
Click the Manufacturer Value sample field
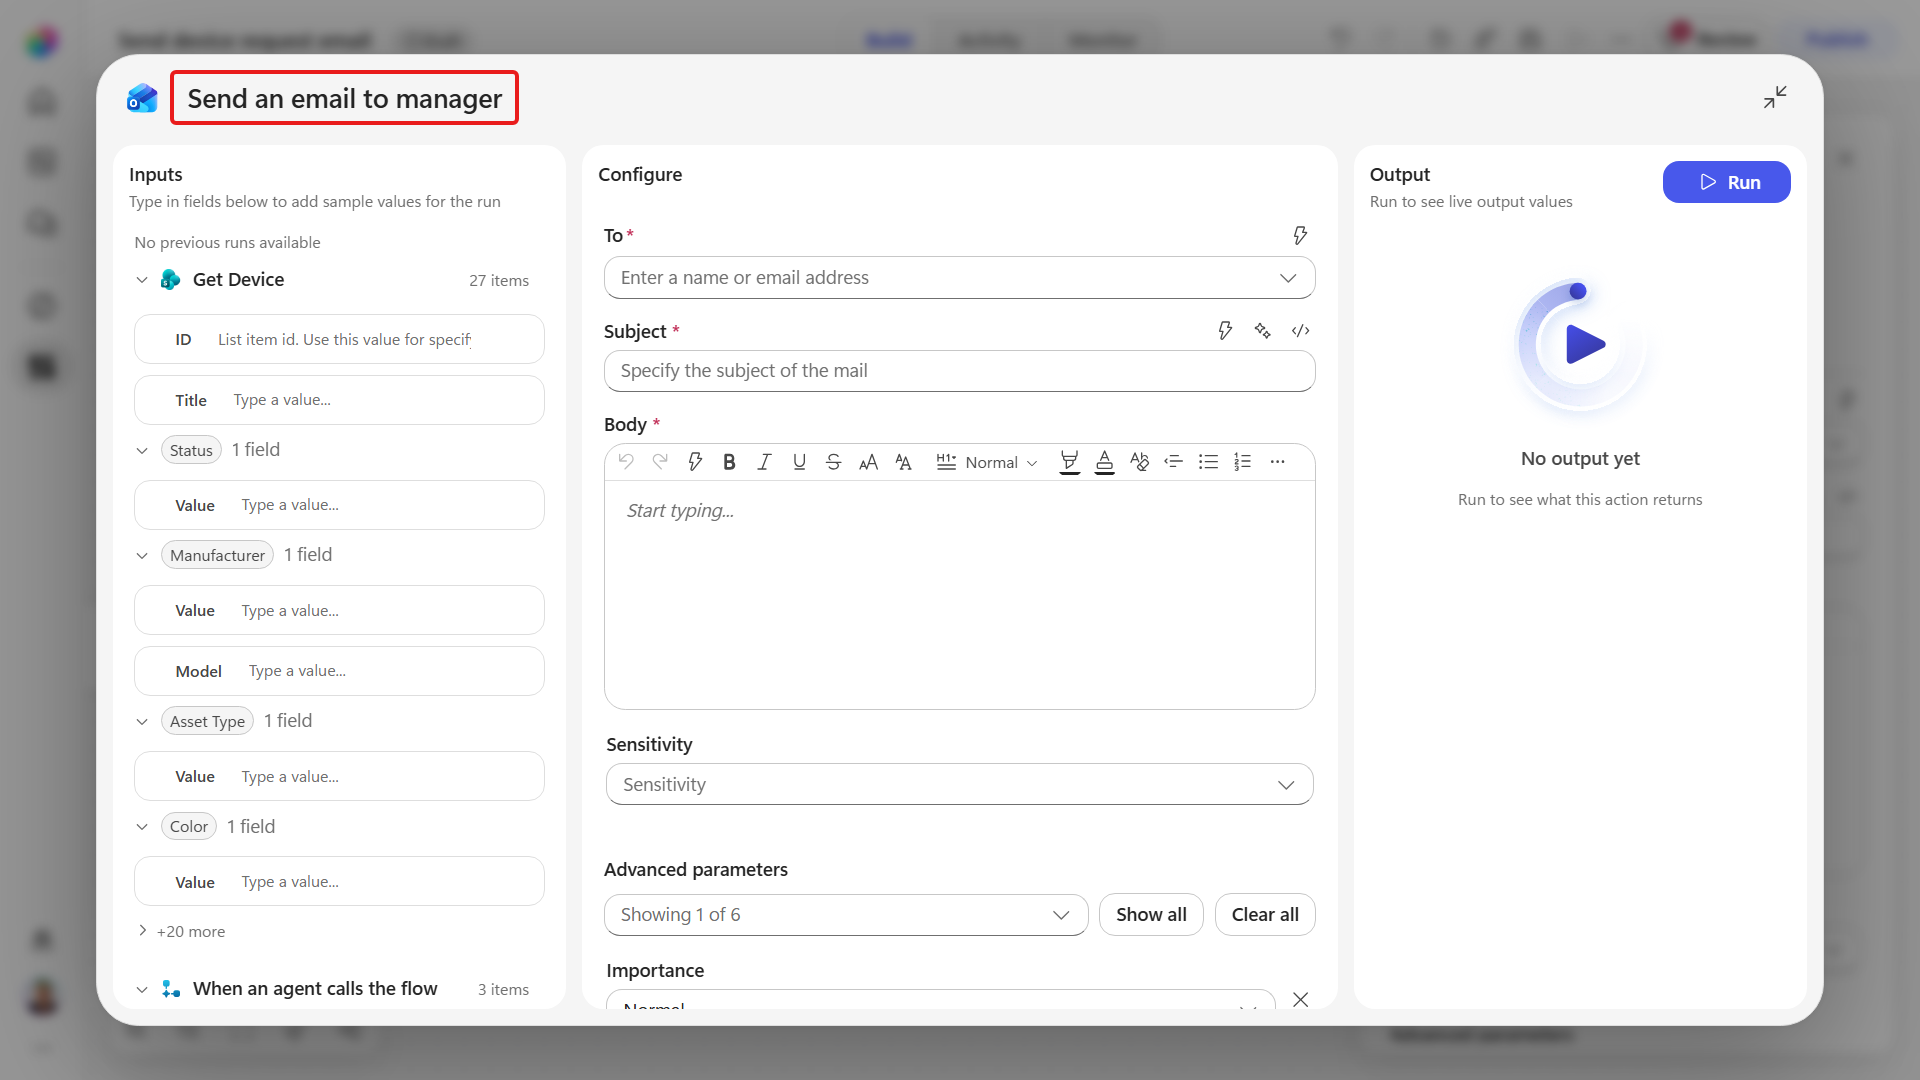[339, 610]
